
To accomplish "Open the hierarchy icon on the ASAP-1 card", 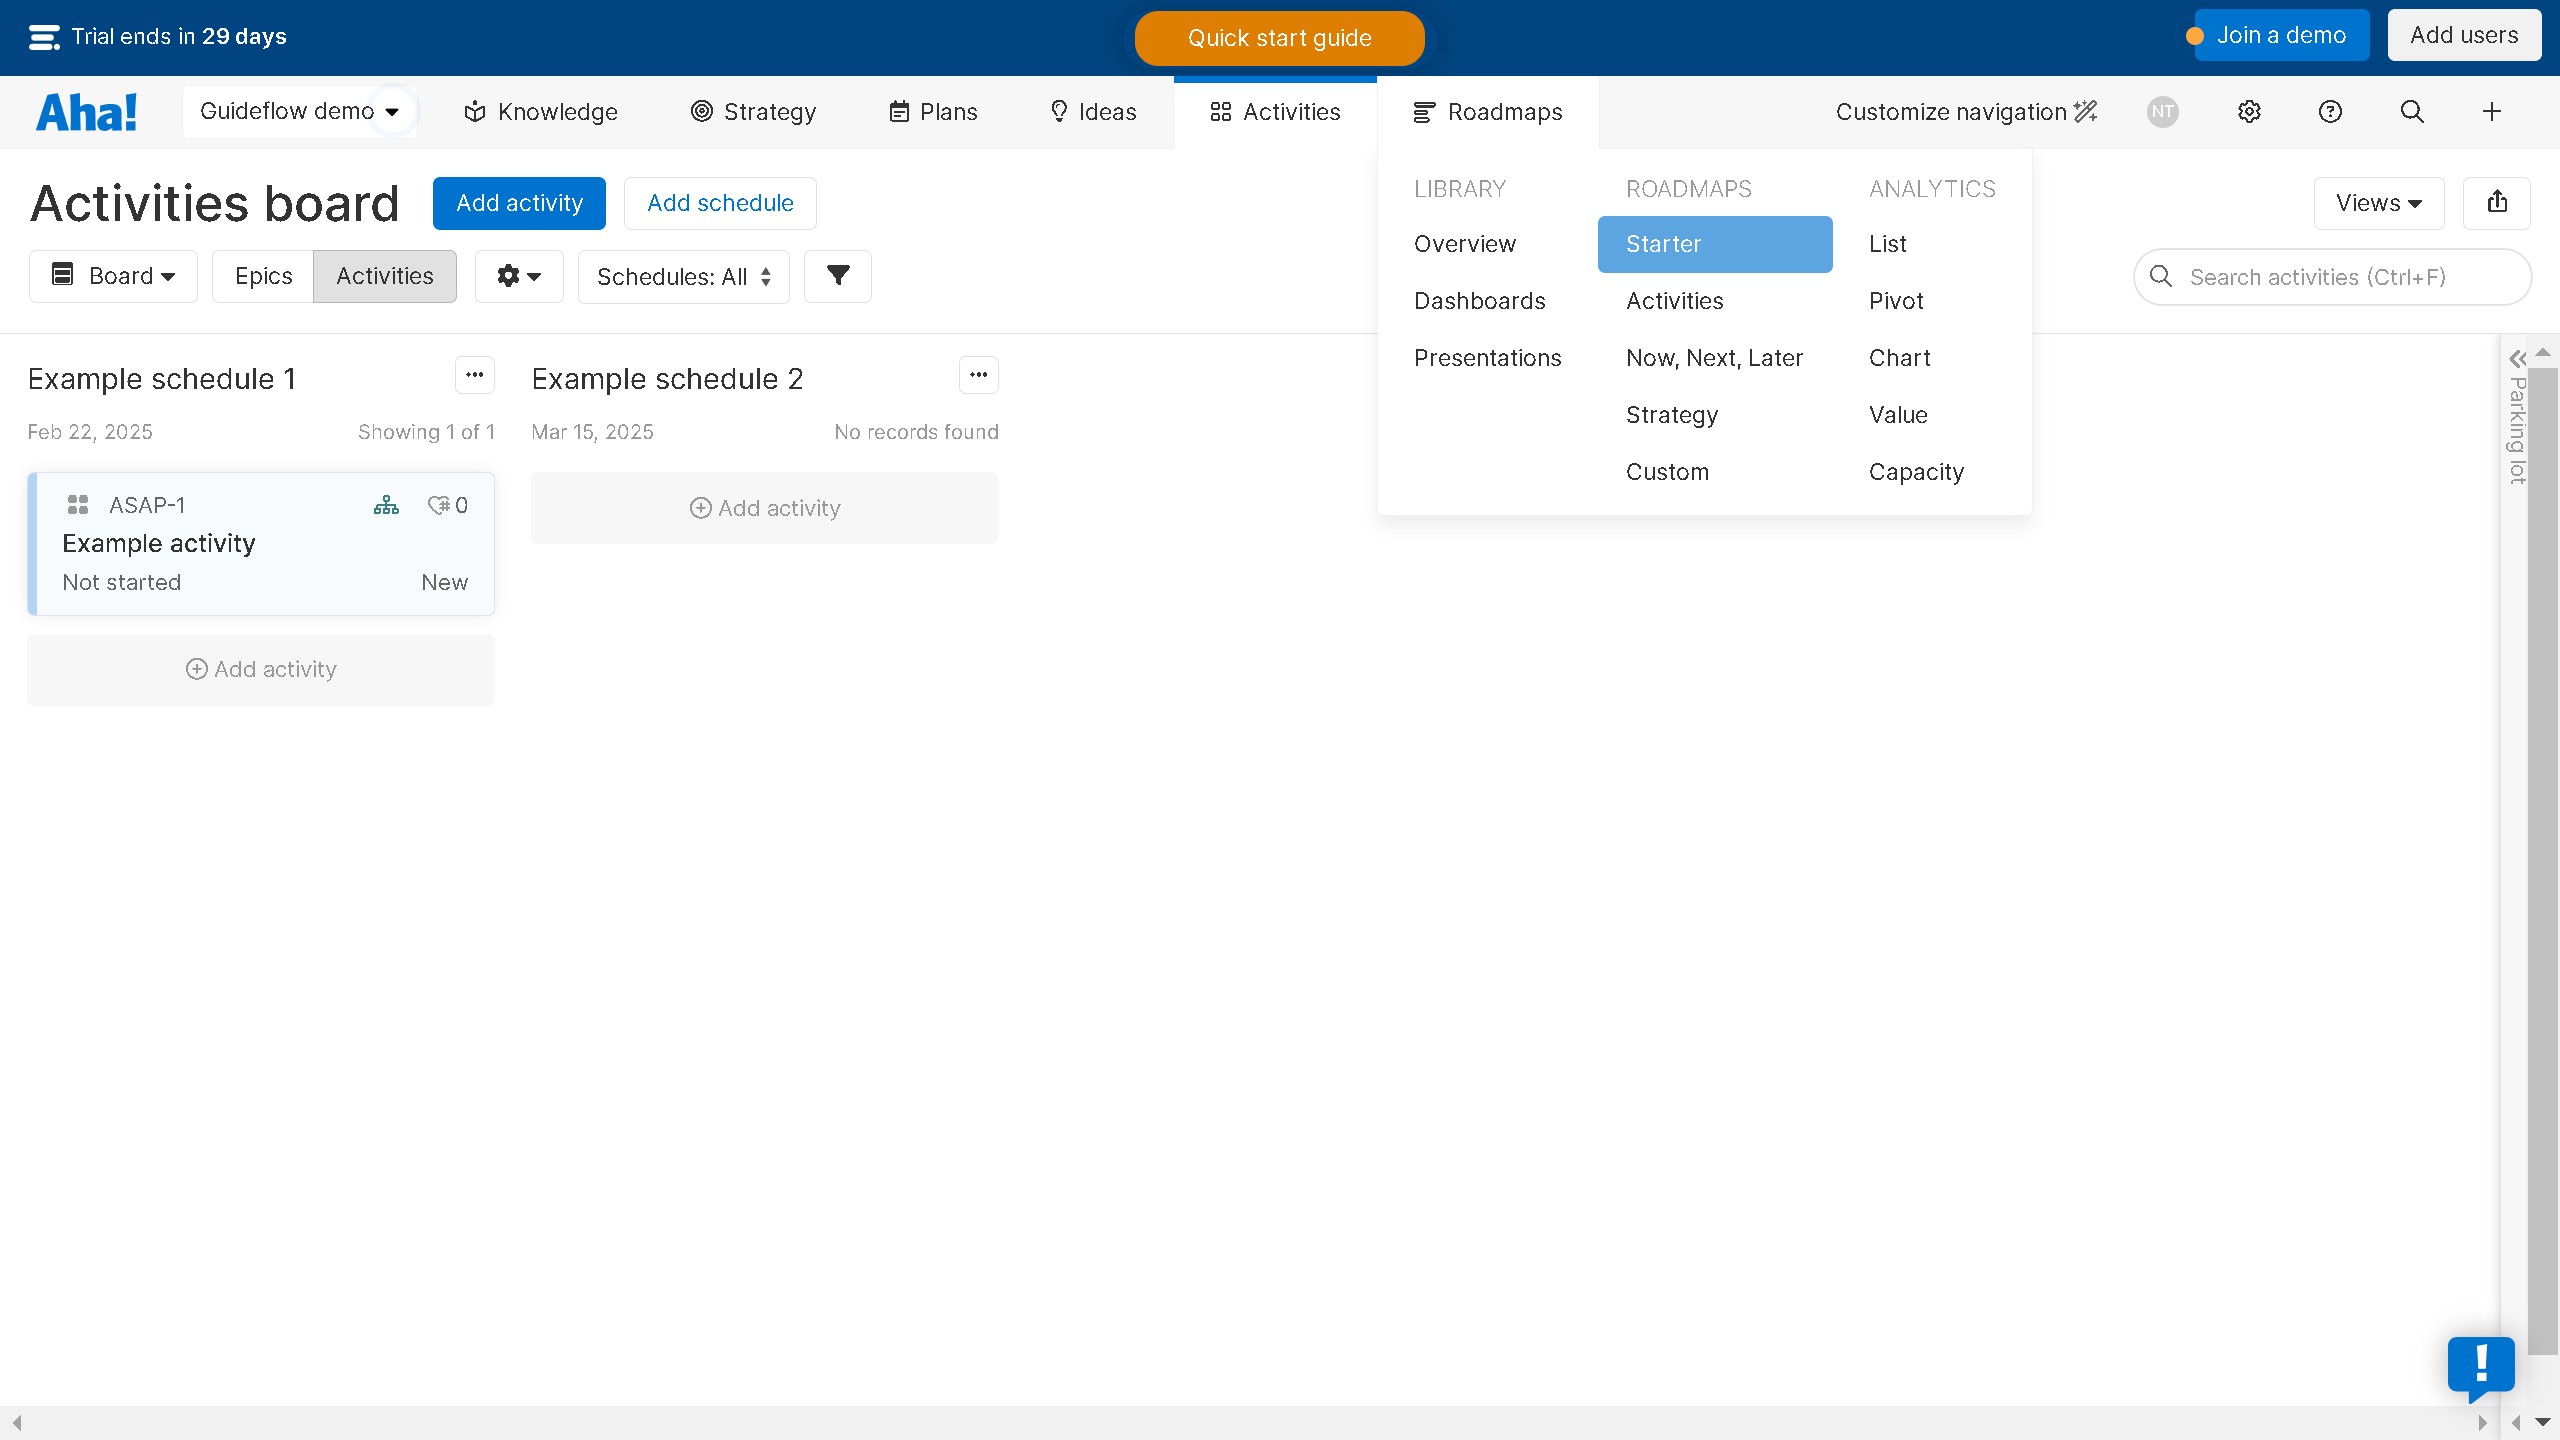I will [385, 504].
